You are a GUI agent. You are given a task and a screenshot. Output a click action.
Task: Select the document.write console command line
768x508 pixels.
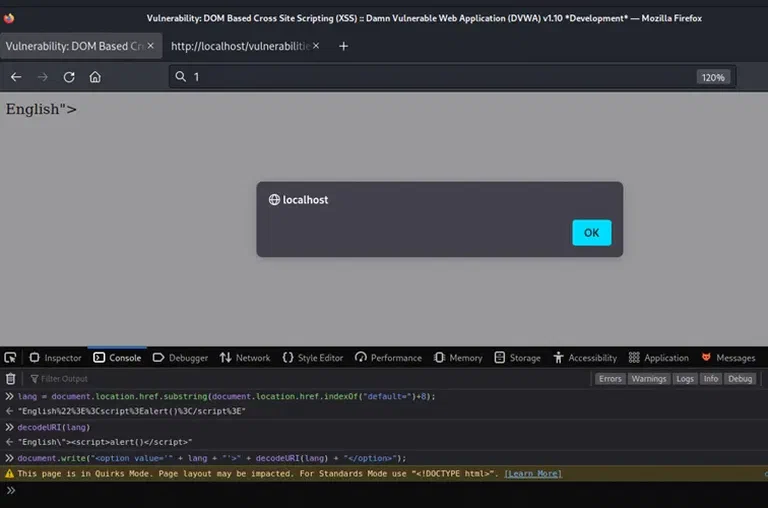212,458
